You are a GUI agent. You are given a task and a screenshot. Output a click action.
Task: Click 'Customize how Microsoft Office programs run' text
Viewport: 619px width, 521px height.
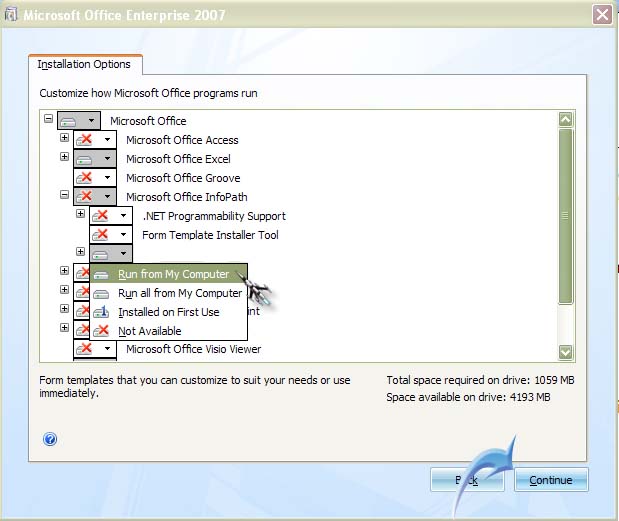pos(148,93)
